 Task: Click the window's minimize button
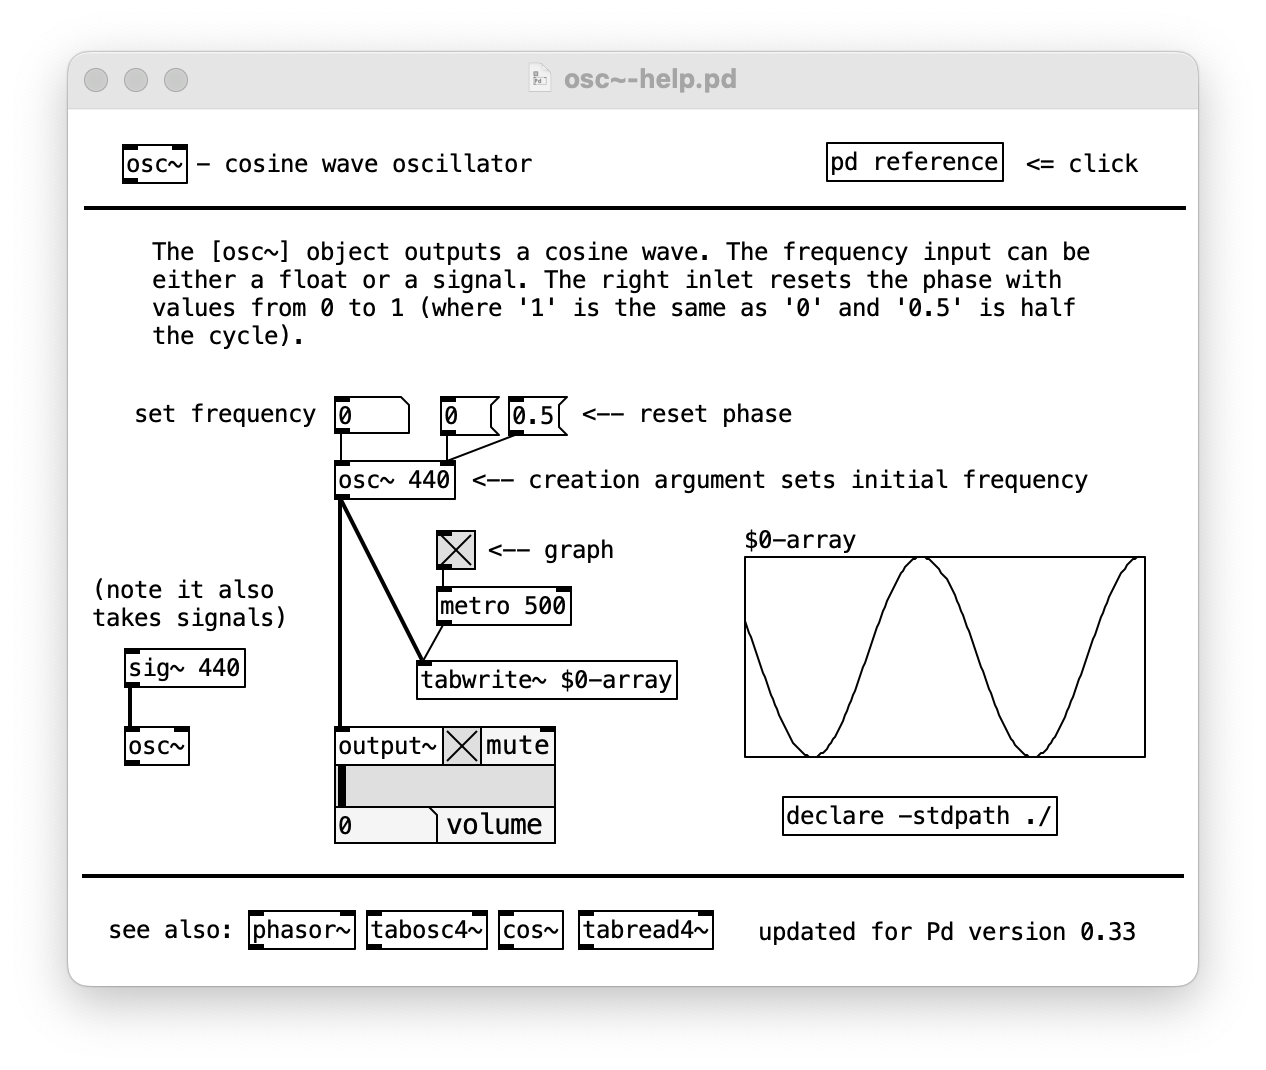click(x=136, y=80)
